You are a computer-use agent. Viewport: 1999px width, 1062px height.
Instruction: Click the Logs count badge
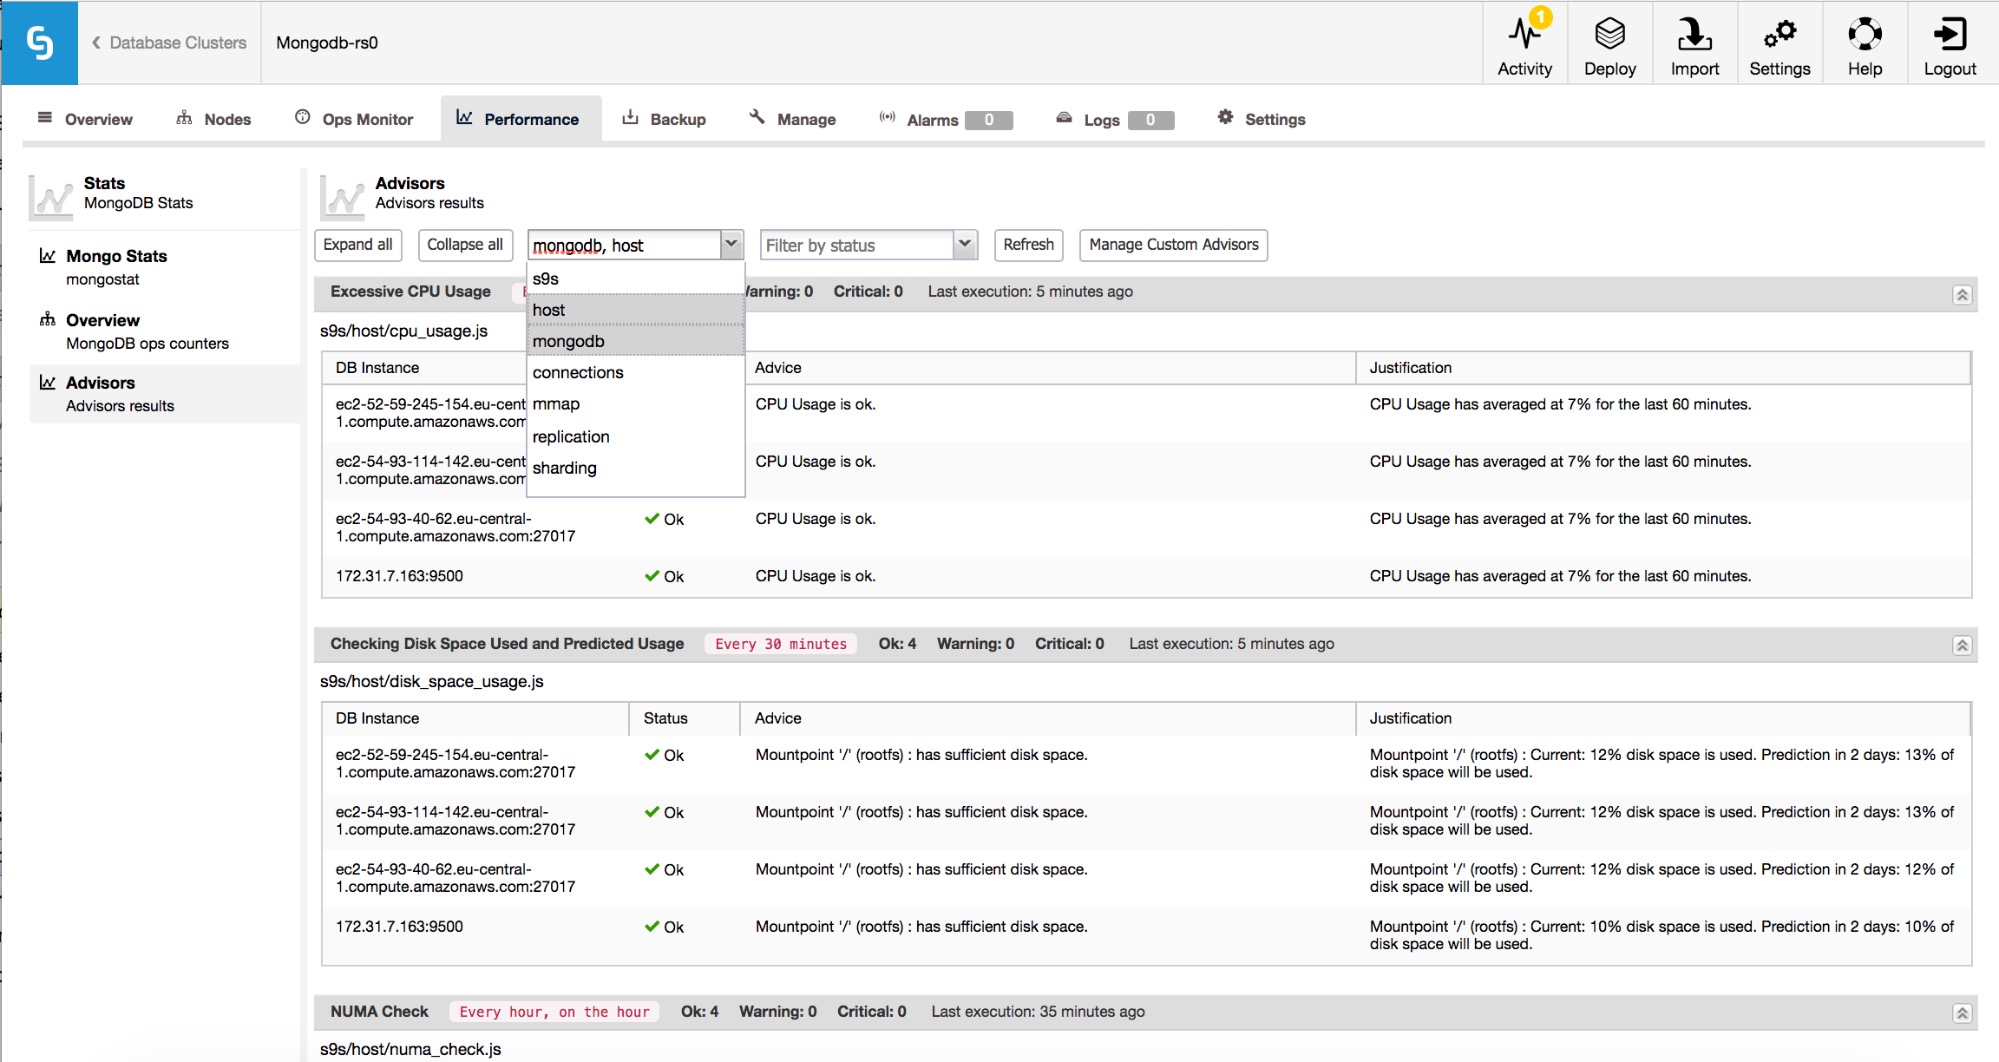pos(1150,120)
